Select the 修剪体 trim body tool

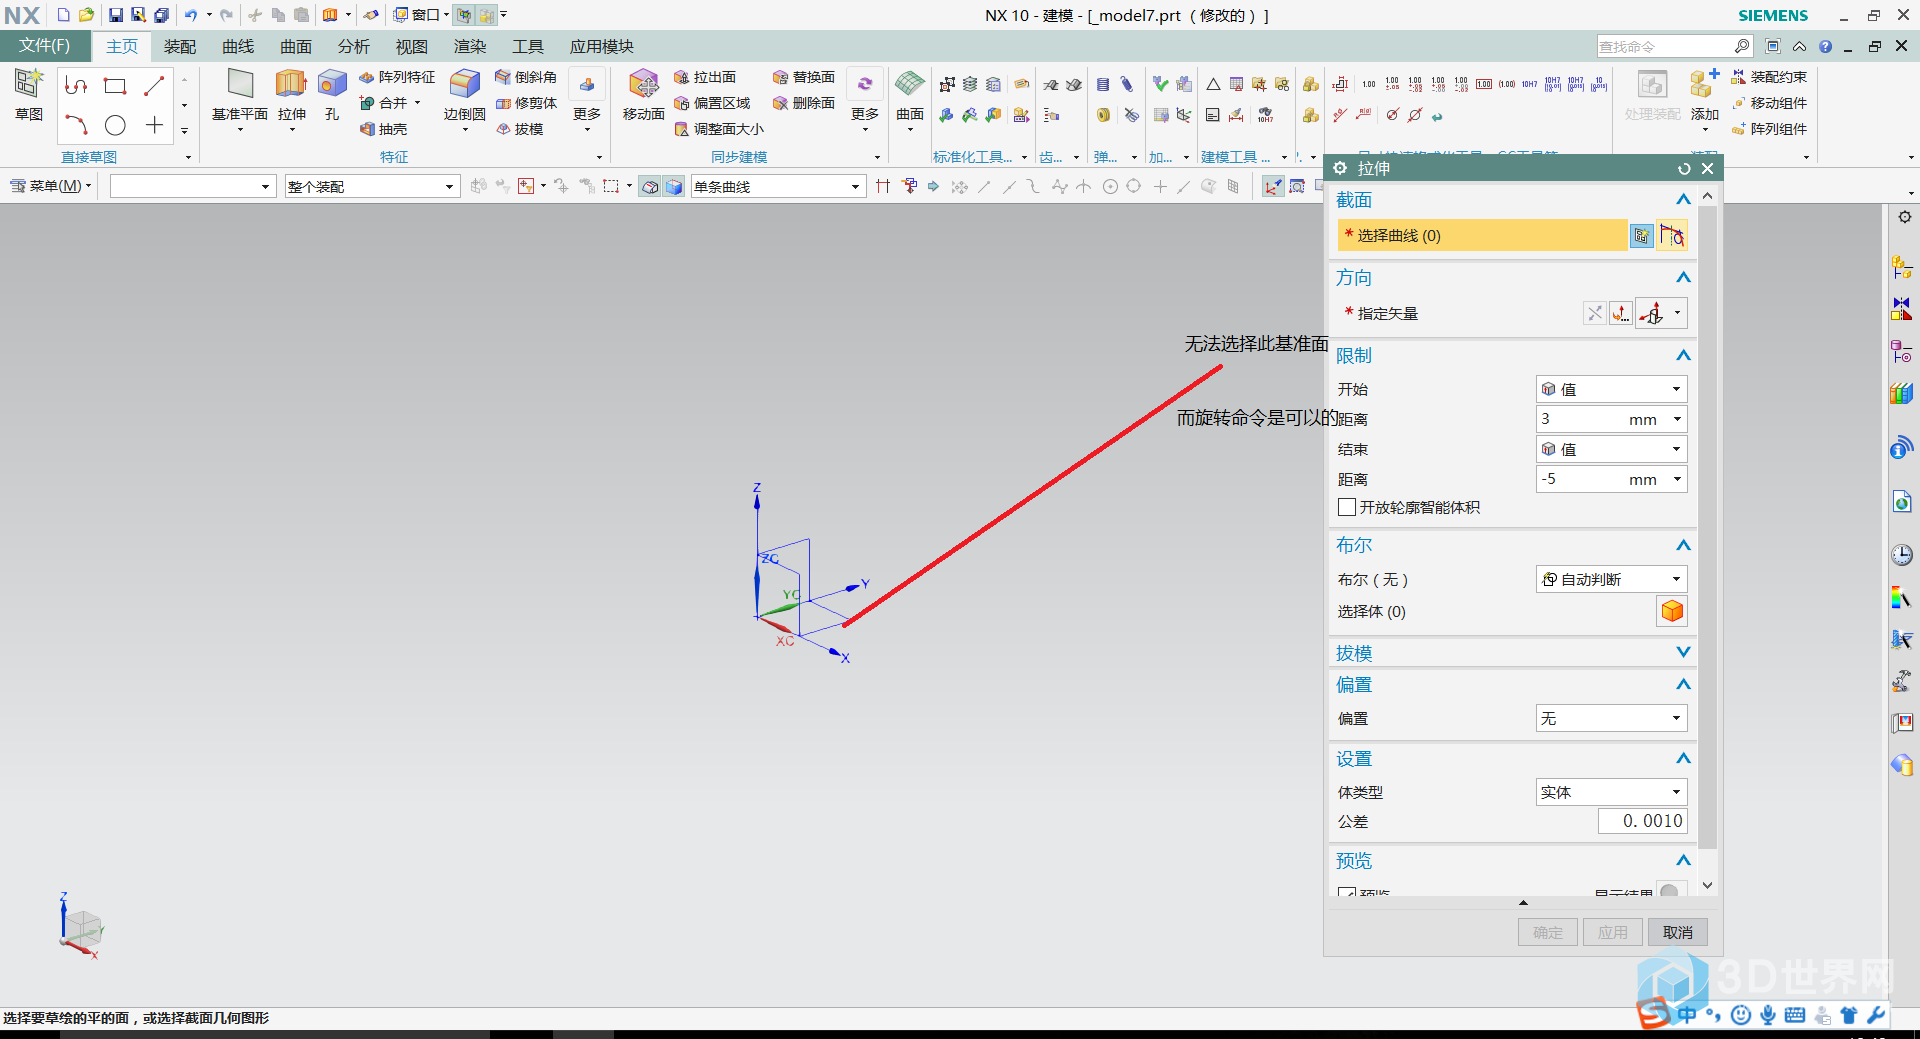[526, 103]
